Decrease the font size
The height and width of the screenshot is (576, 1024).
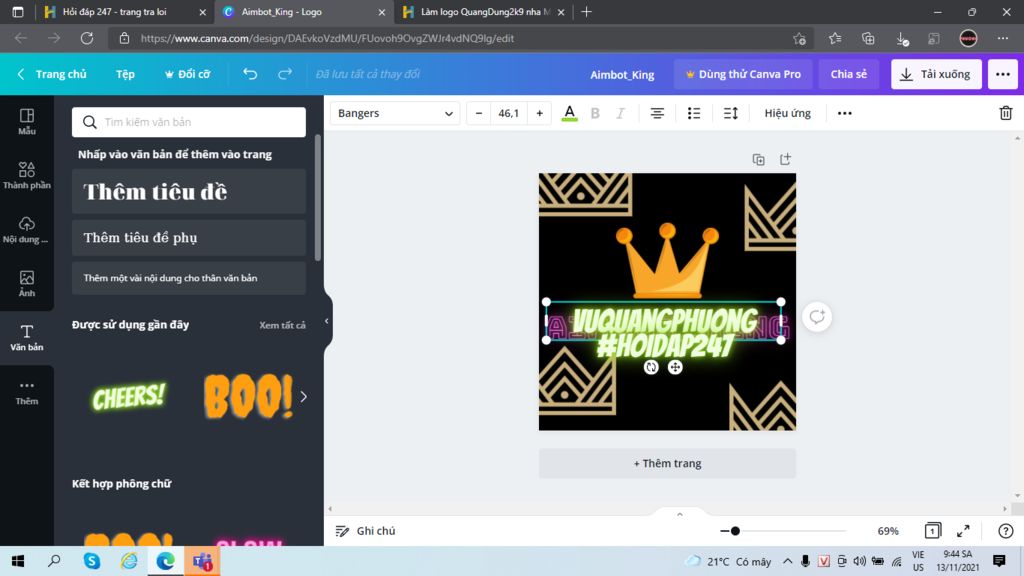pyautogui.click(x=479, y=113)
